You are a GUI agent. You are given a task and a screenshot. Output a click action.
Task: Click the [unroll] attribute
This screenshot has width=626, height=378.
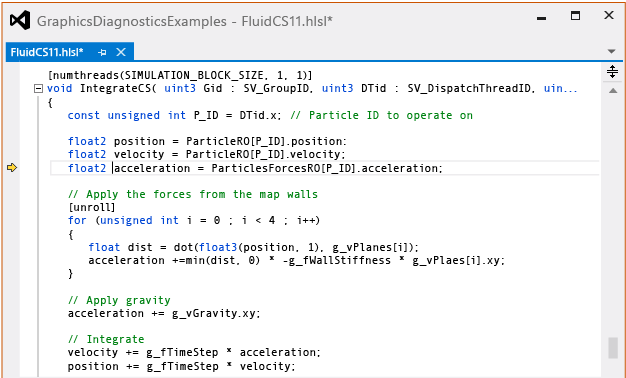click(91, 207)
